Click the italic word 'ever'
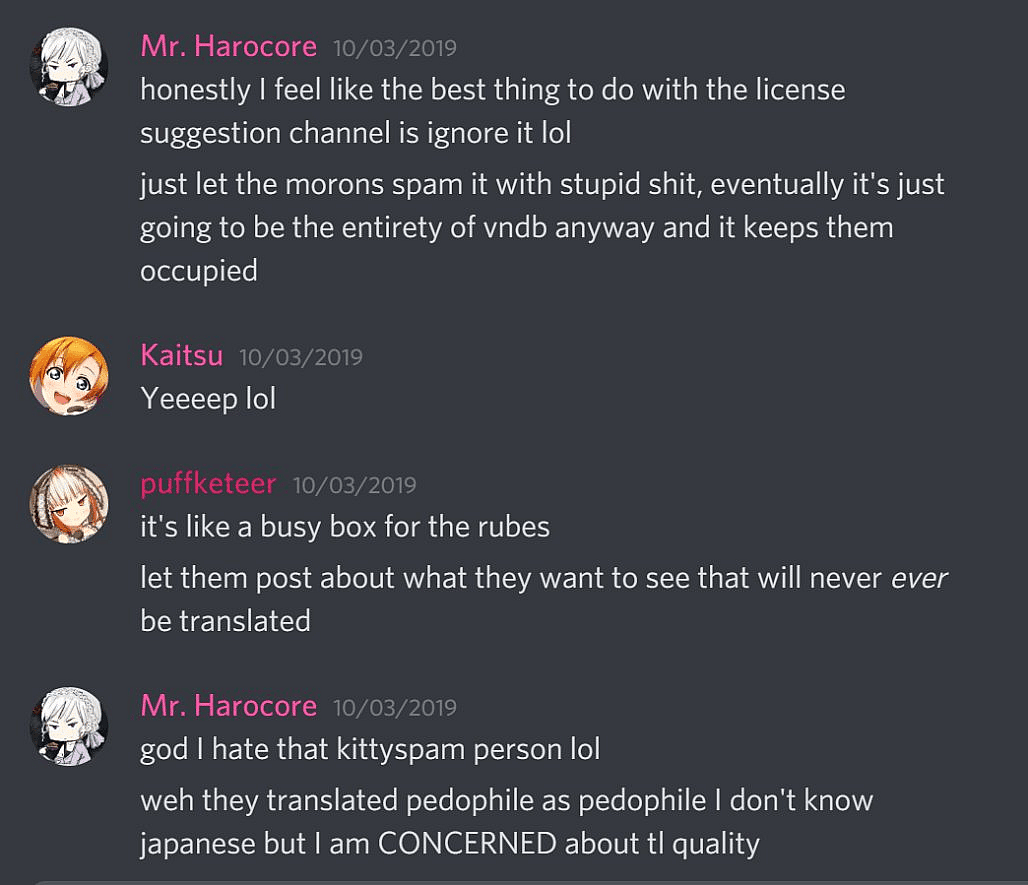This screenshot has width=1028, height=885. pos(919,578)
